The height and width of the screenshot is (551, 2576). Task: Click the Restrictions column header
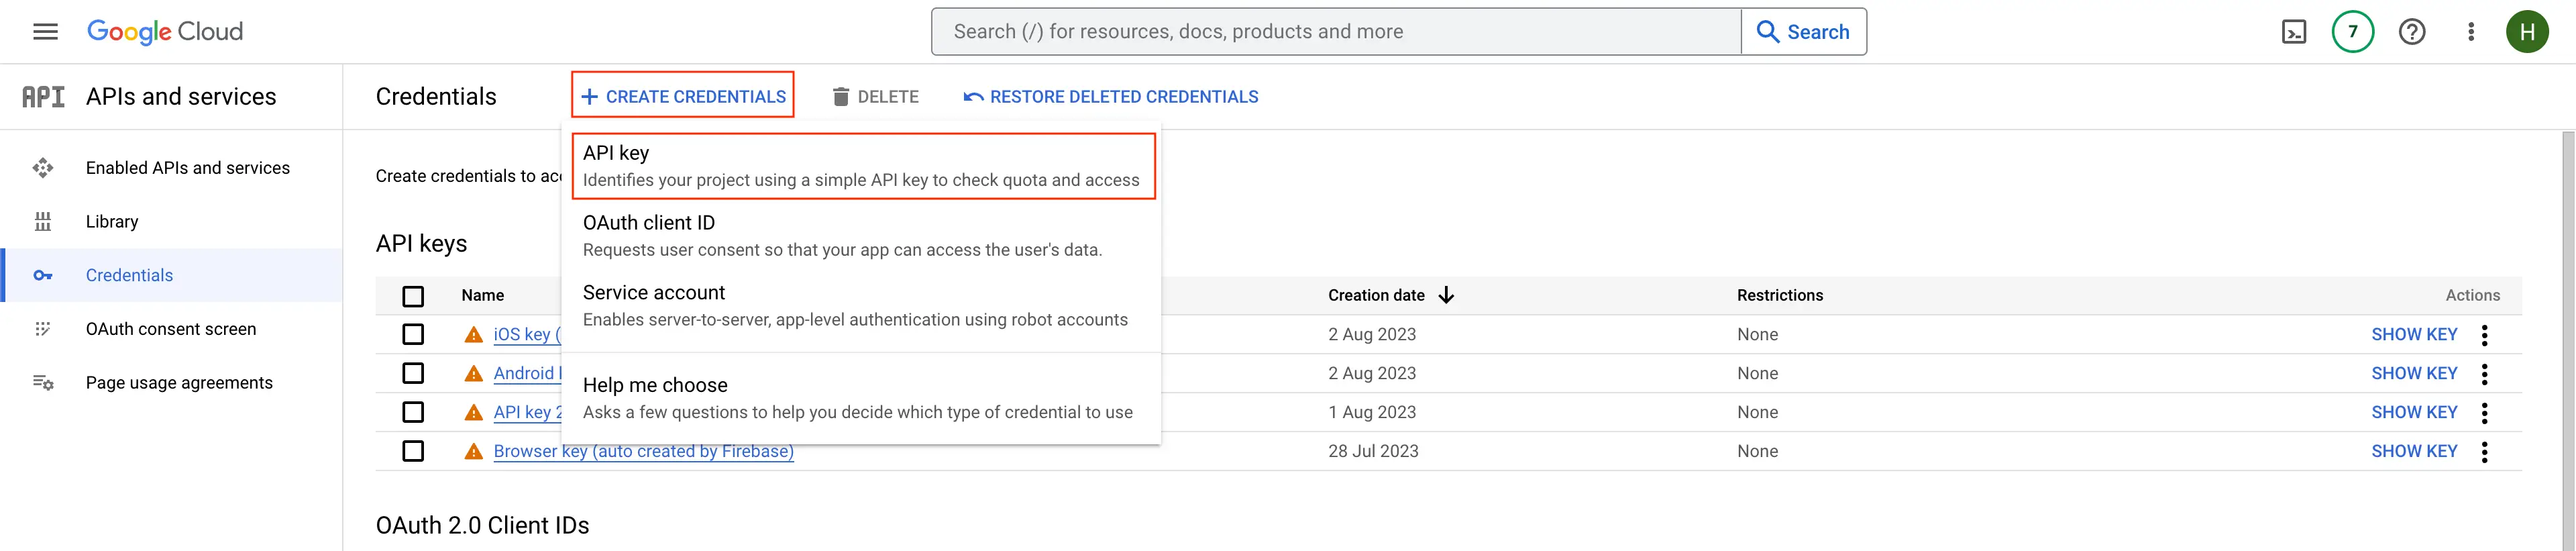[x=1780, y=296]
